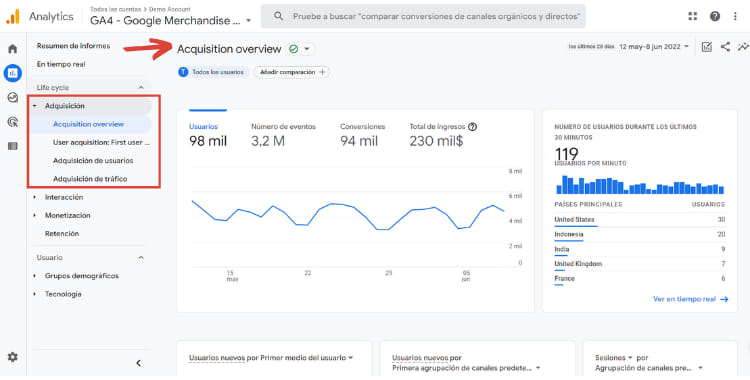750x380 pixels.
Task: Click the green check status icon
Action: click(x=294, y=49)
